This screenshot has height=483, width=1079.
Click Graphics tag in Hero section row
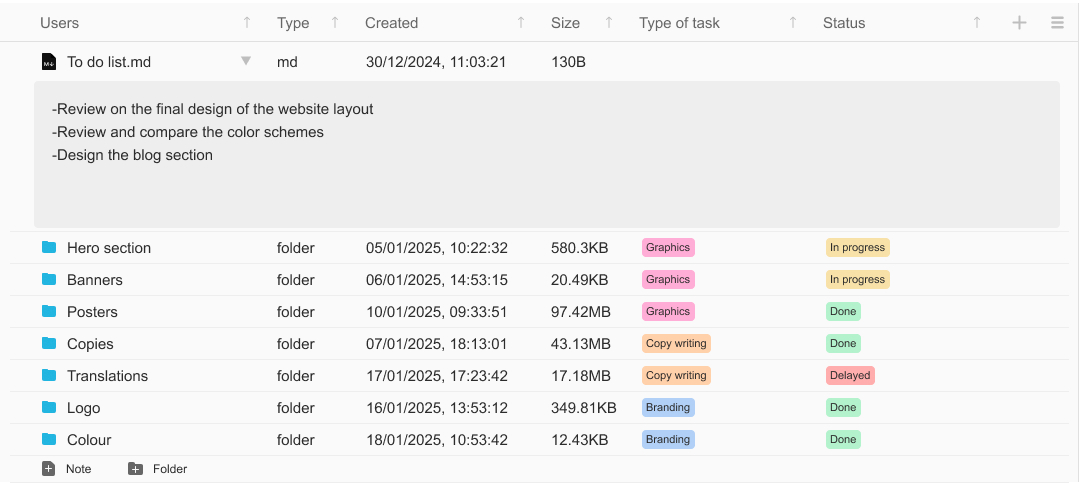(668, 247)
